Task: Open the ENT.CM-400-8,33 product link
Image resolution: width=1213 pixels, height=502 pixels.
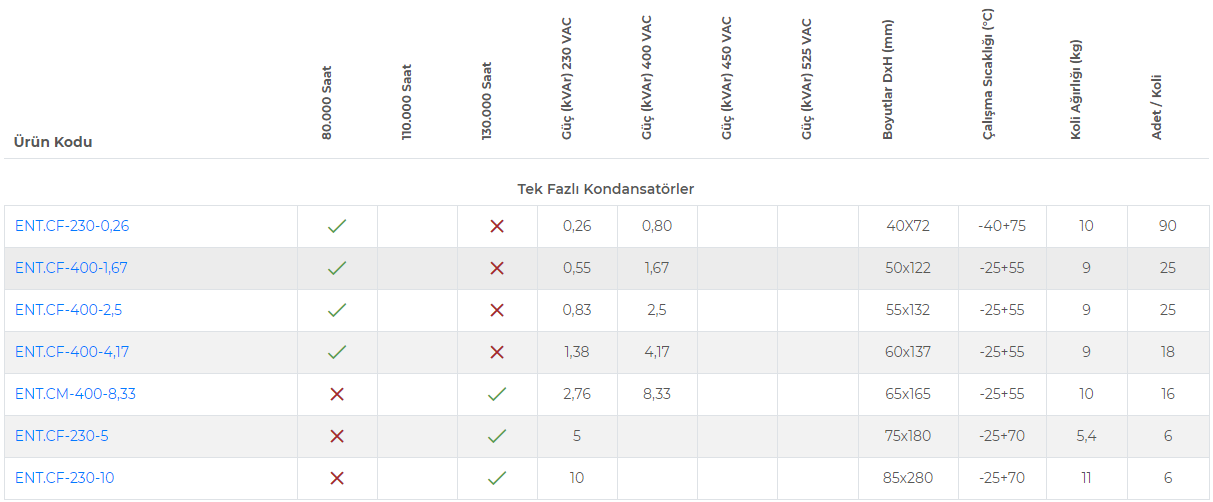Action: point(75,394)
